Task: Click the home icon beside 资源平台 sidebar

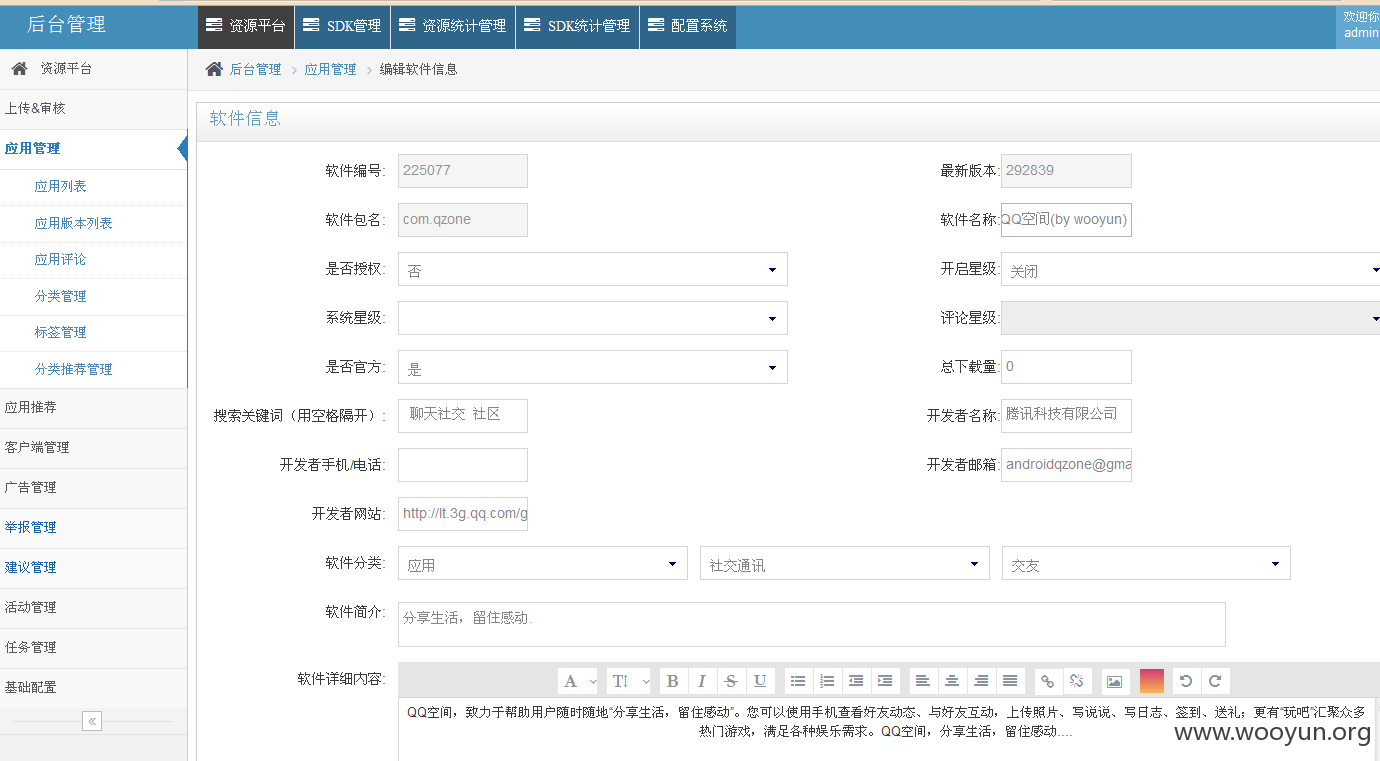Action: click(x=19, y=69)
